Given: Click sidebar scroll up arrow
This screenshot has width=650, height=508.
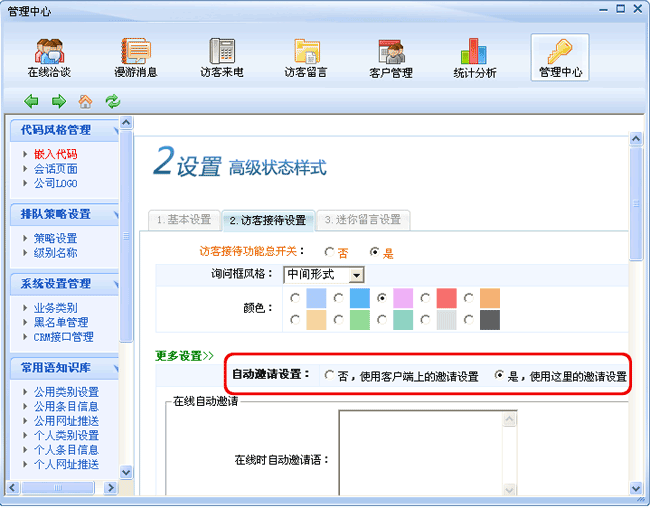Looking at the screenshot, I should (x=126, y=122).
